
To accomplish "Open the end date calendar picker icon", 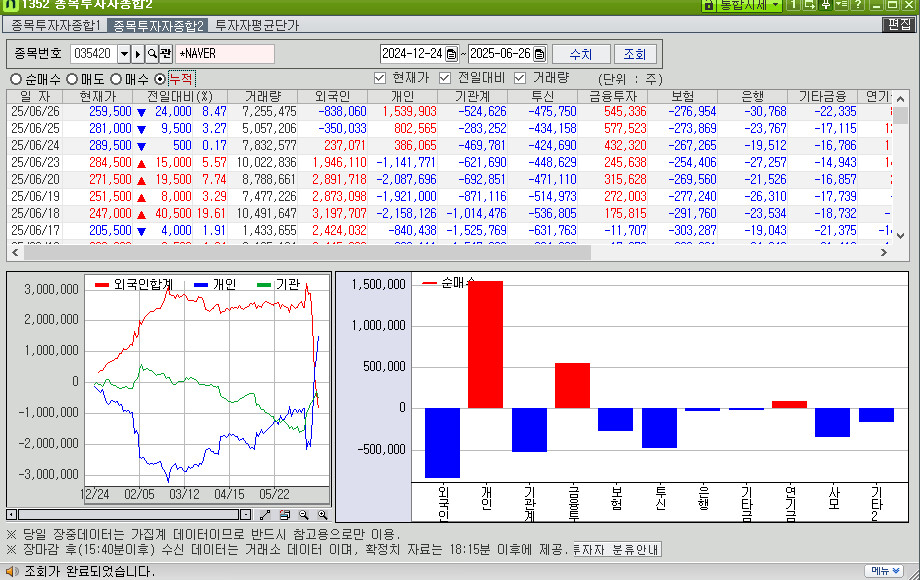I will coord(539,54).
